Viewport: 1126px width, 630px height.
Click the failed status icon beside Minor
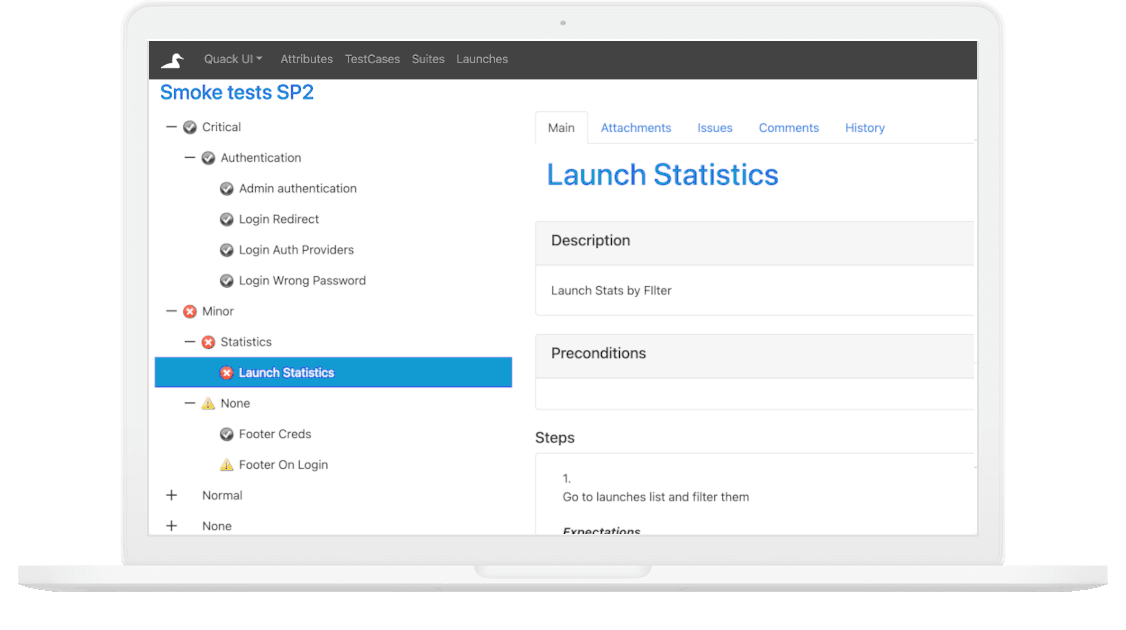[x=190, y=312]
